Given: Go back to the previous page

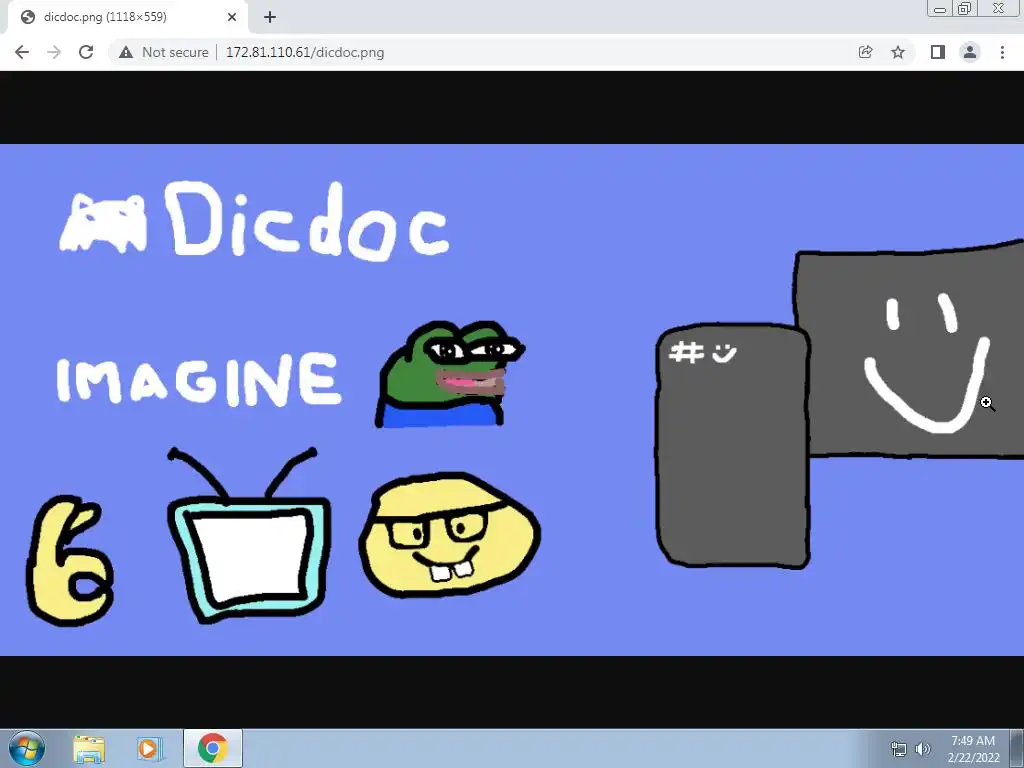Looking at the screenshot, I should (22, 52).
